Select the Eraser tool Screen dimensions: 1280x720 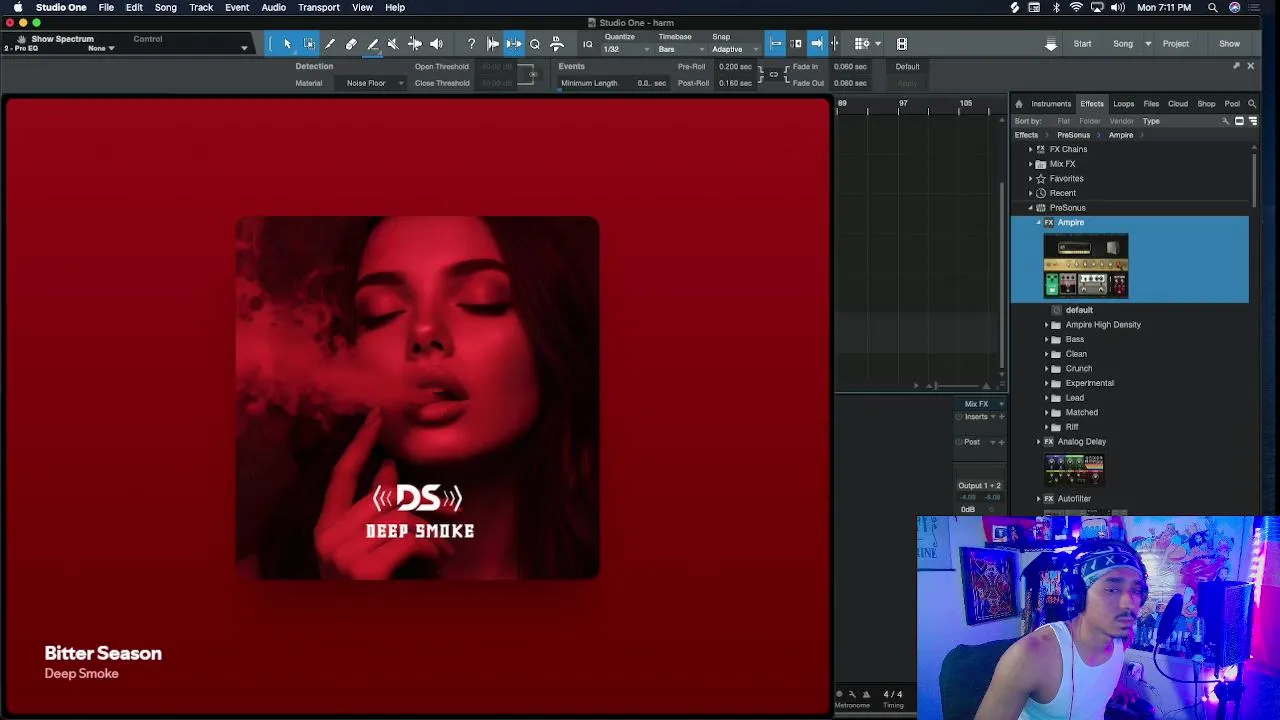click(x=351, y=44)
